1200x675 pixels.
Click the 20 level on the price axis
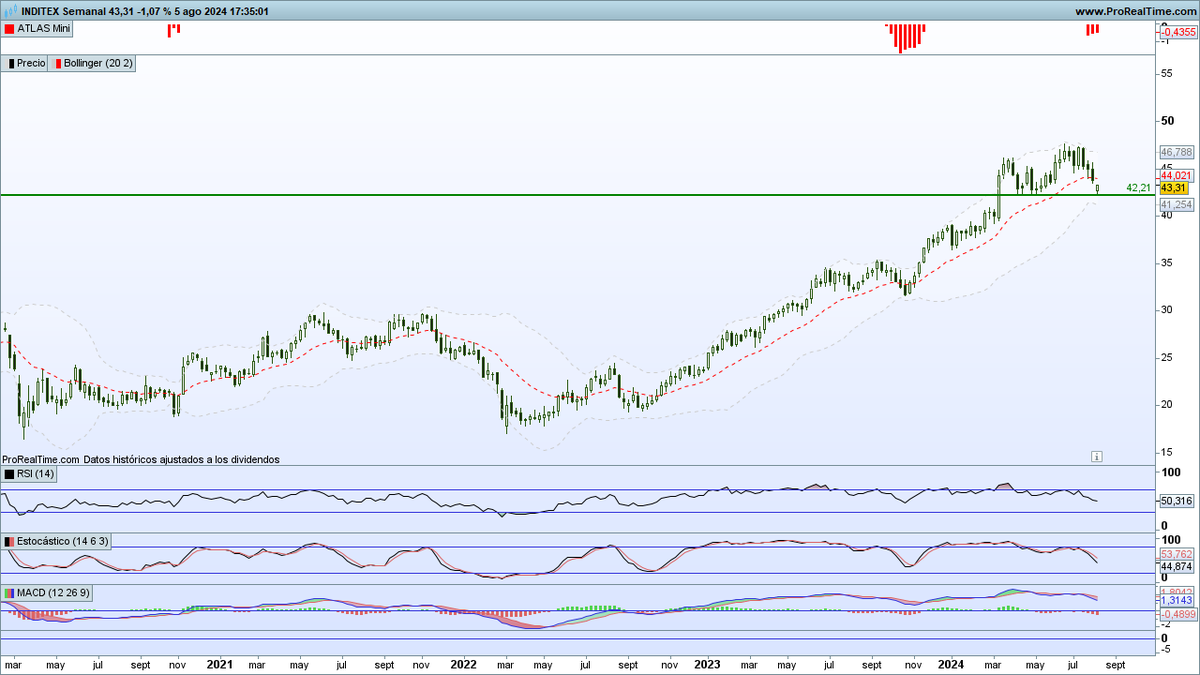click(x=1166, y=404)
